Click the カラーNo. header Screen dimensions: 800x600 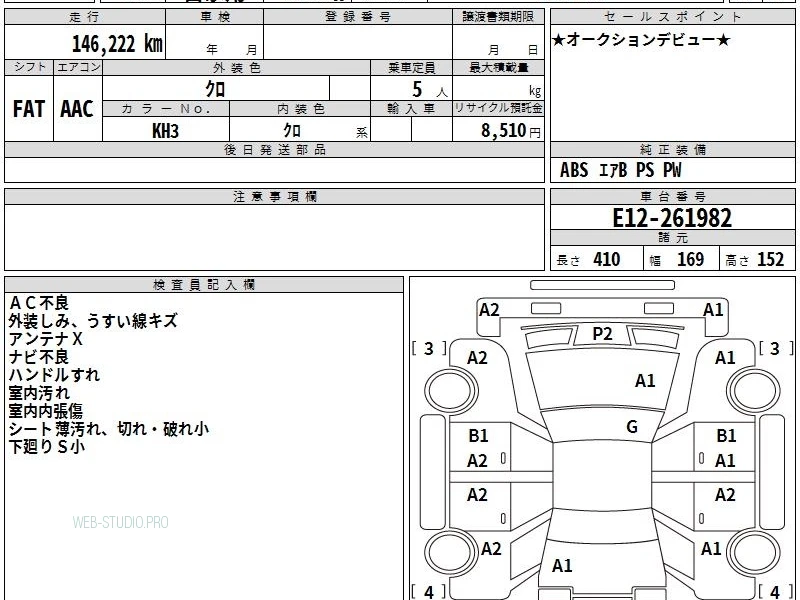pos(166,109)
